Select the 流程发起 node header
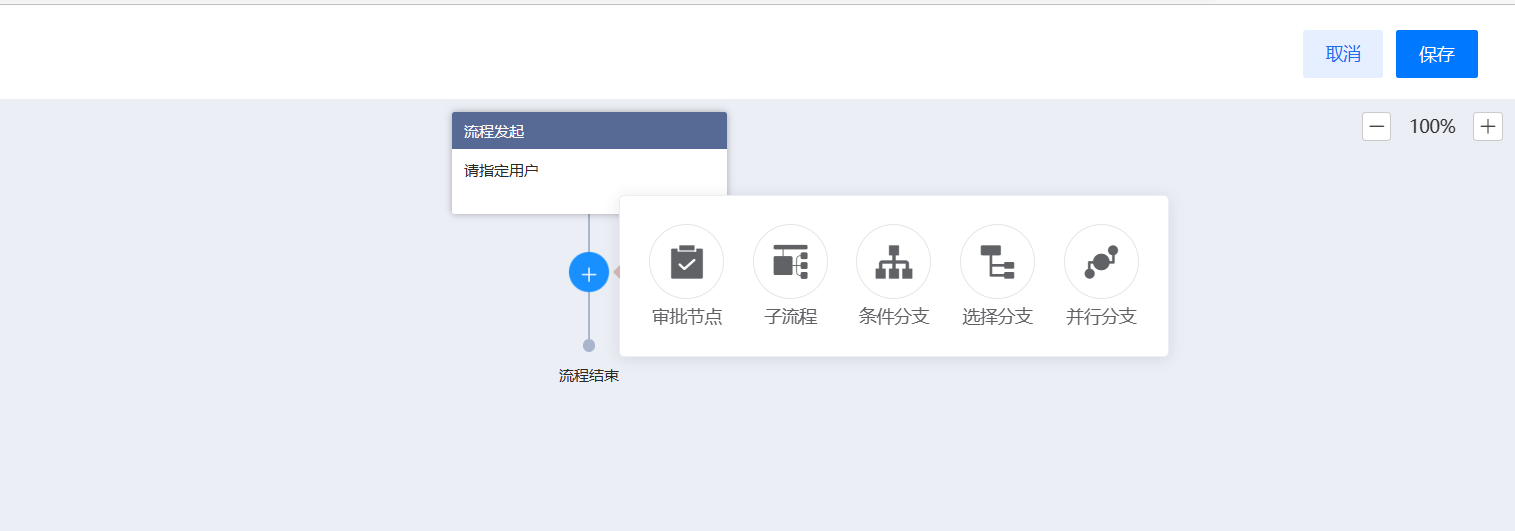 (589, 131)
